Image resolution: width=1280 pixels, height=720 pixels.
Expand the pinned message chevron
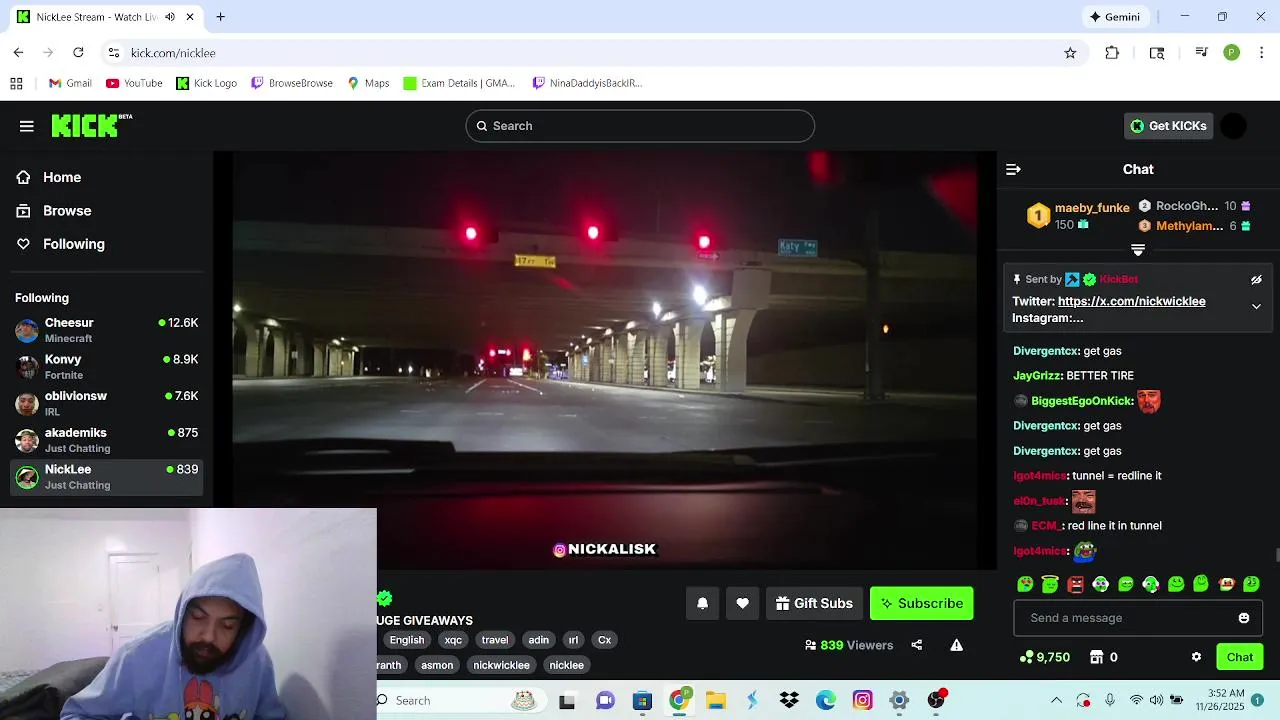[x=1256, y=307]
